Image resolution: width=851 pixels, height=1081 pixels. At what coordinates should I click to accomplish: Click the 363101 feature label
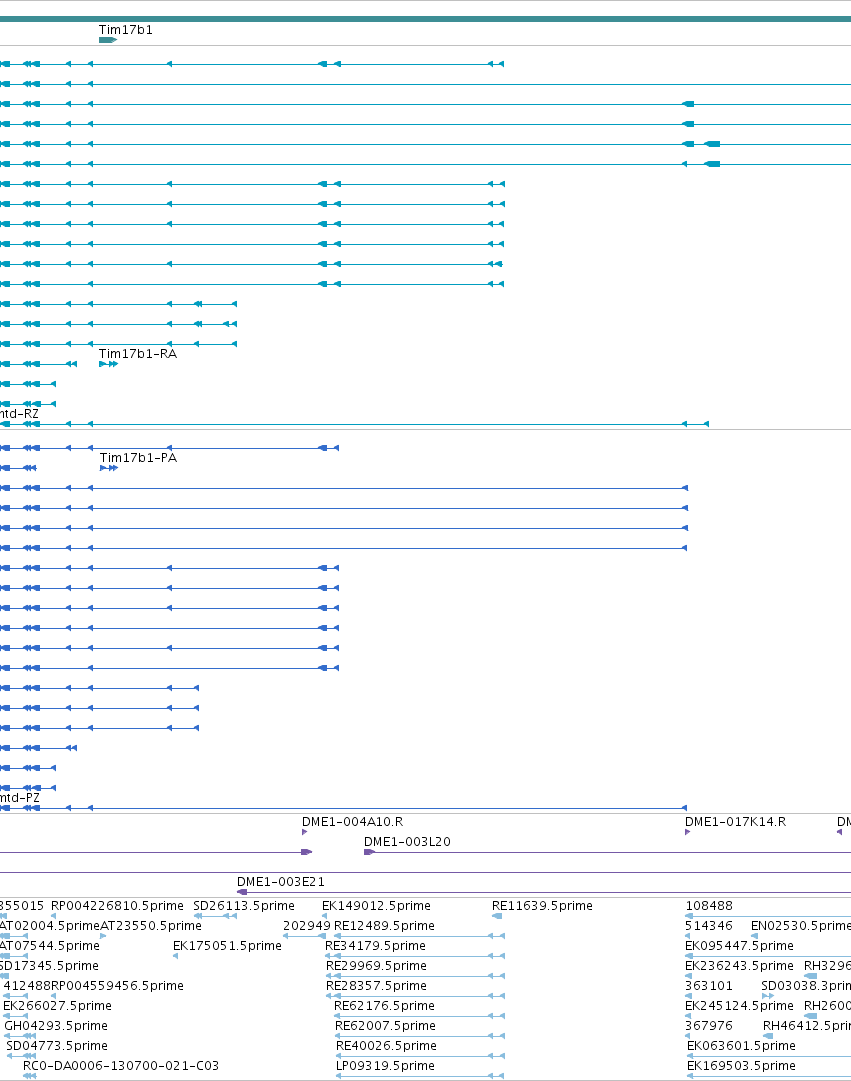pos(709,986)
